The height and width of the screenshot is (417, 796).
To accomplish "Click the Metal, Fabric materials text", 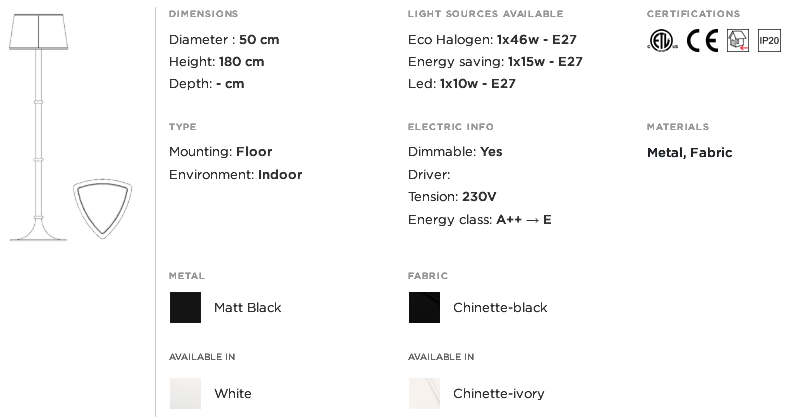I will [x=689, y=152].
